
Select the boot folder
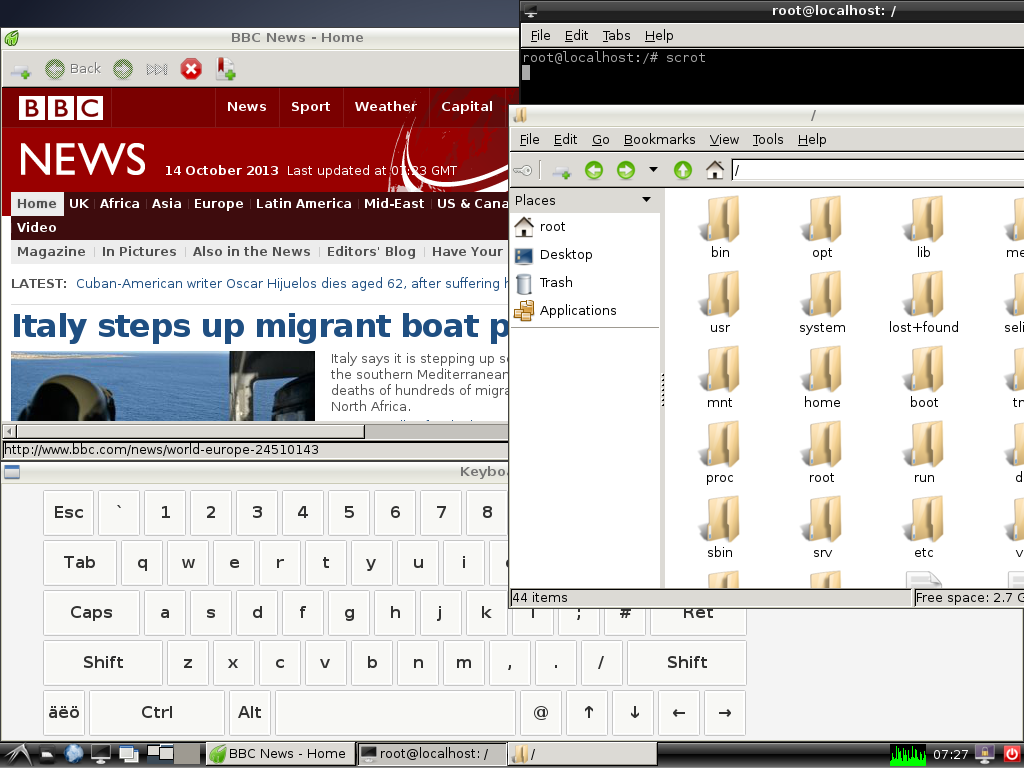coord(923,377)
